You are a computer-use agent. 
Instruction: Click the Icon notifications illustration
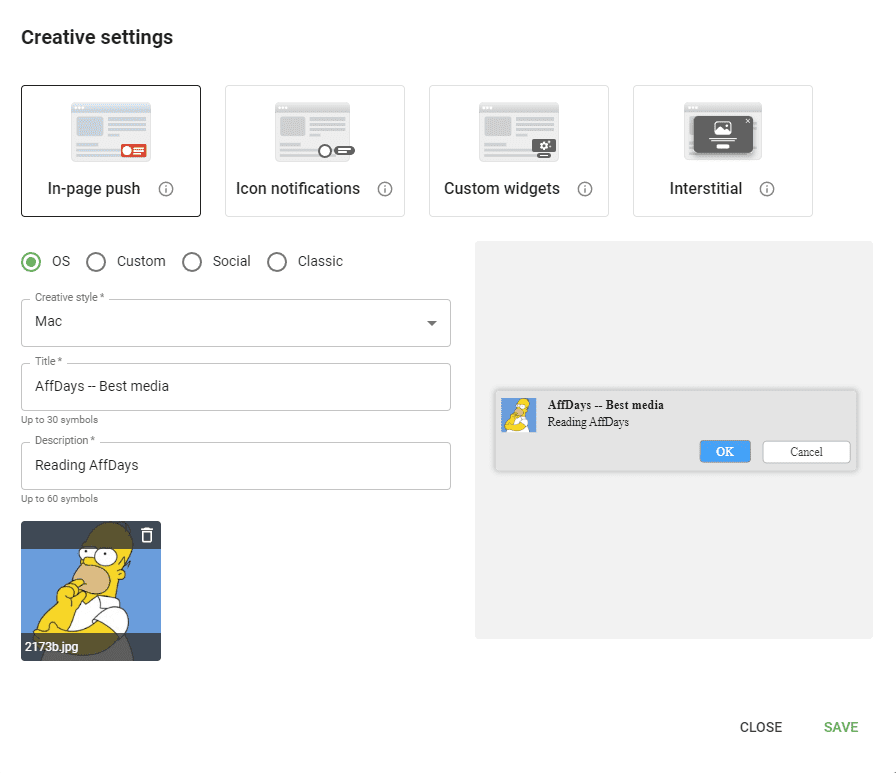[315, 132]
